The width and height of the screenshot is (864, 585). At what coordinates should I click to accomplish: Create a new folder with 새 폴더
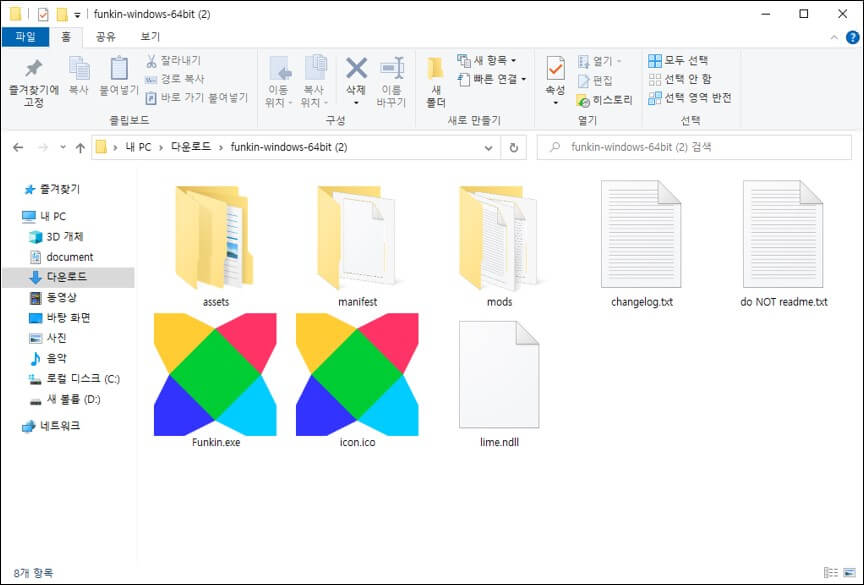[x=436, y=82]
